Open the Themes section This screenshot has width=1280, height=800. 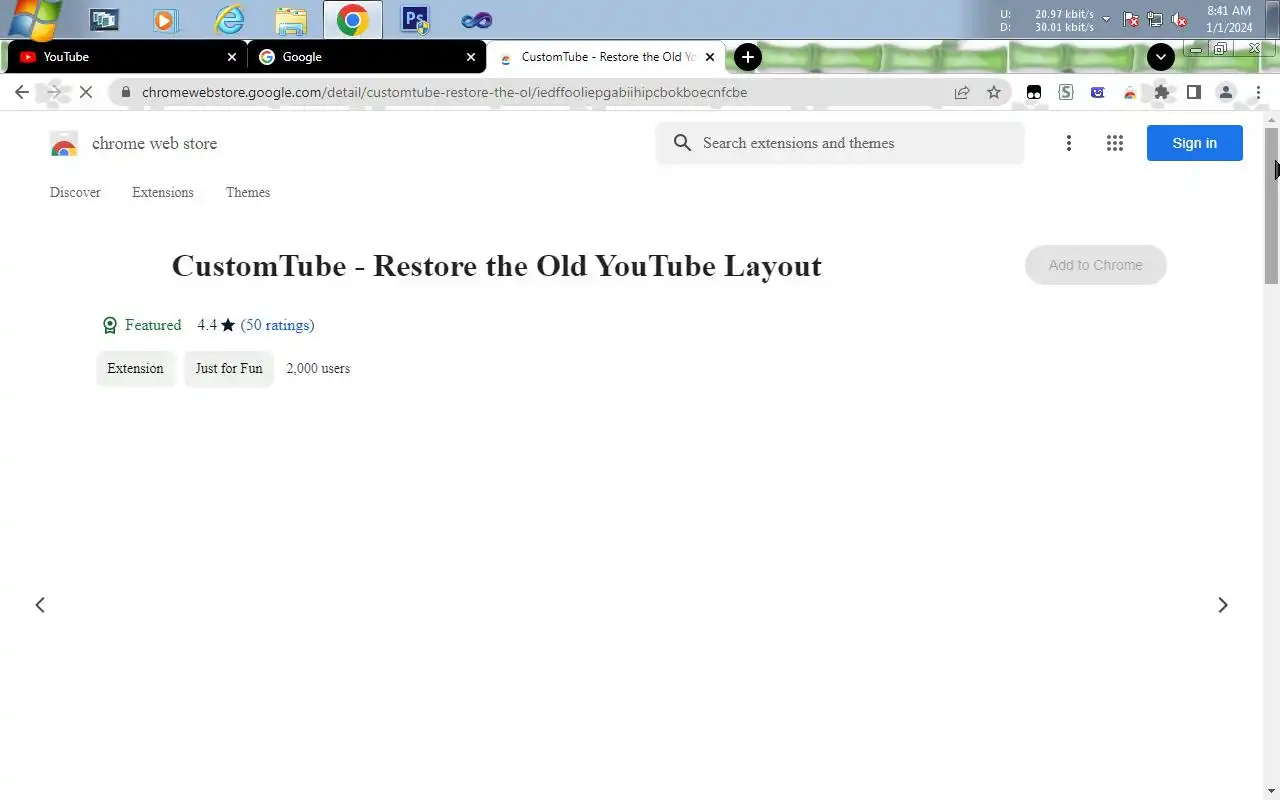tap(248, 192)
